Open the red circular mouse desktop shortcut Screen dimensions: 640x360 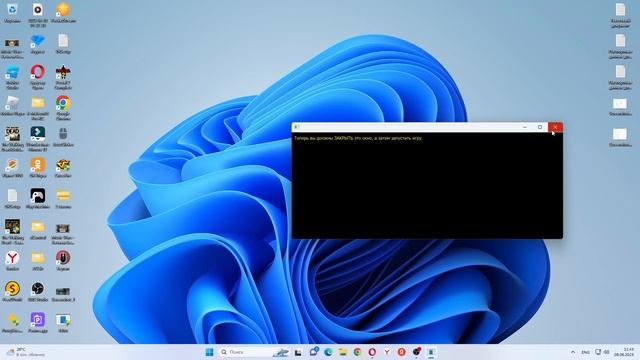(63, 261)
